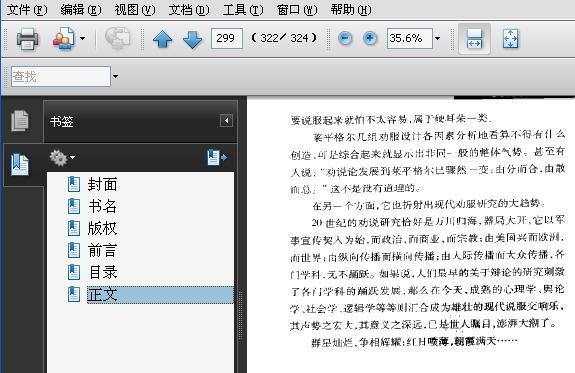Open the 窗口(W) menu
This screenshot has width=575, height=373.
297,10
